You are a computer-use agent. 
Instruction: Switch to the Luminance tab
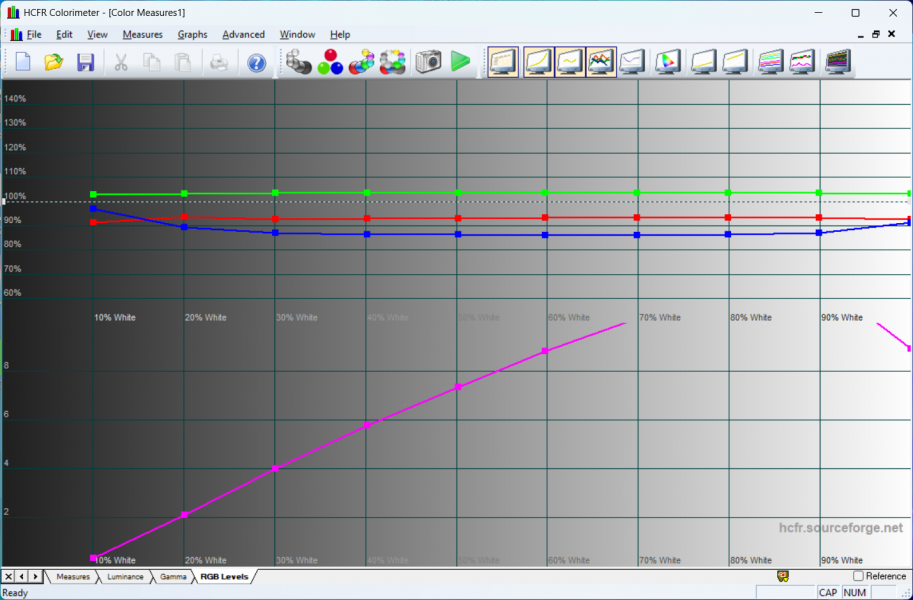click(x=125, y=577)
